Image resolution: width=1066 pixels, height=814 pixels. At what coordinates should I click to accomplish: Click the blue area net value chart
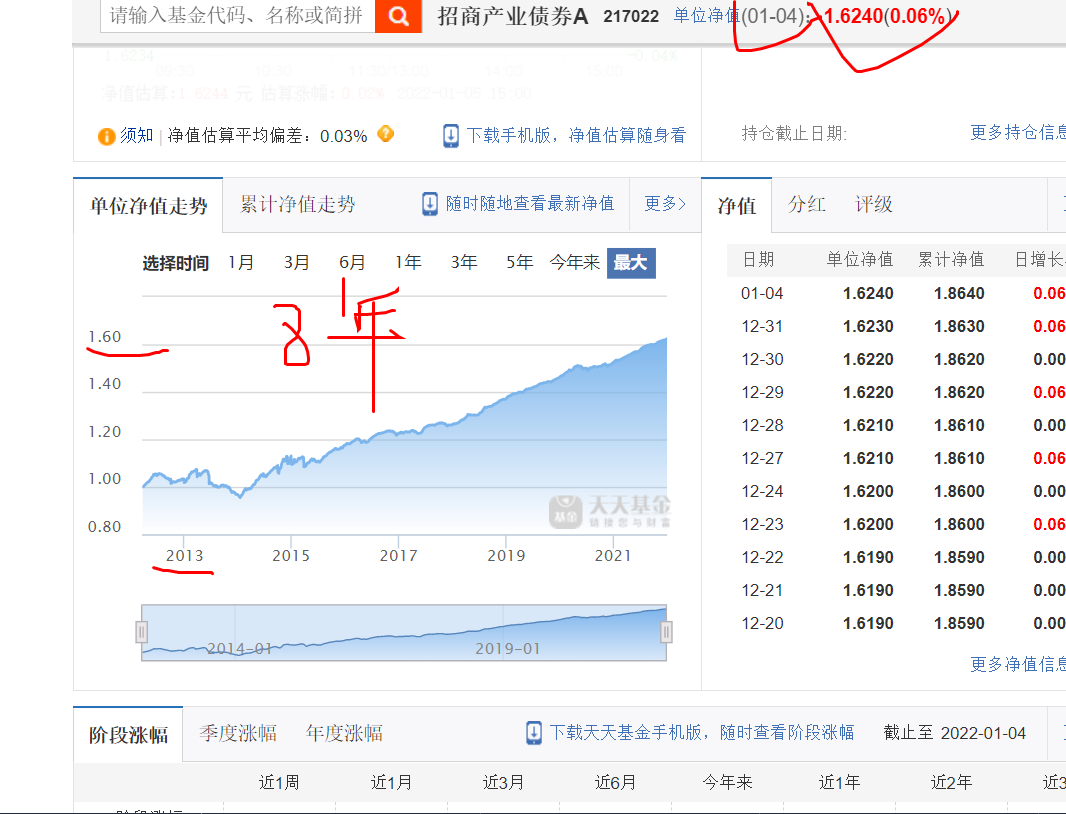(x=405, y=435)
